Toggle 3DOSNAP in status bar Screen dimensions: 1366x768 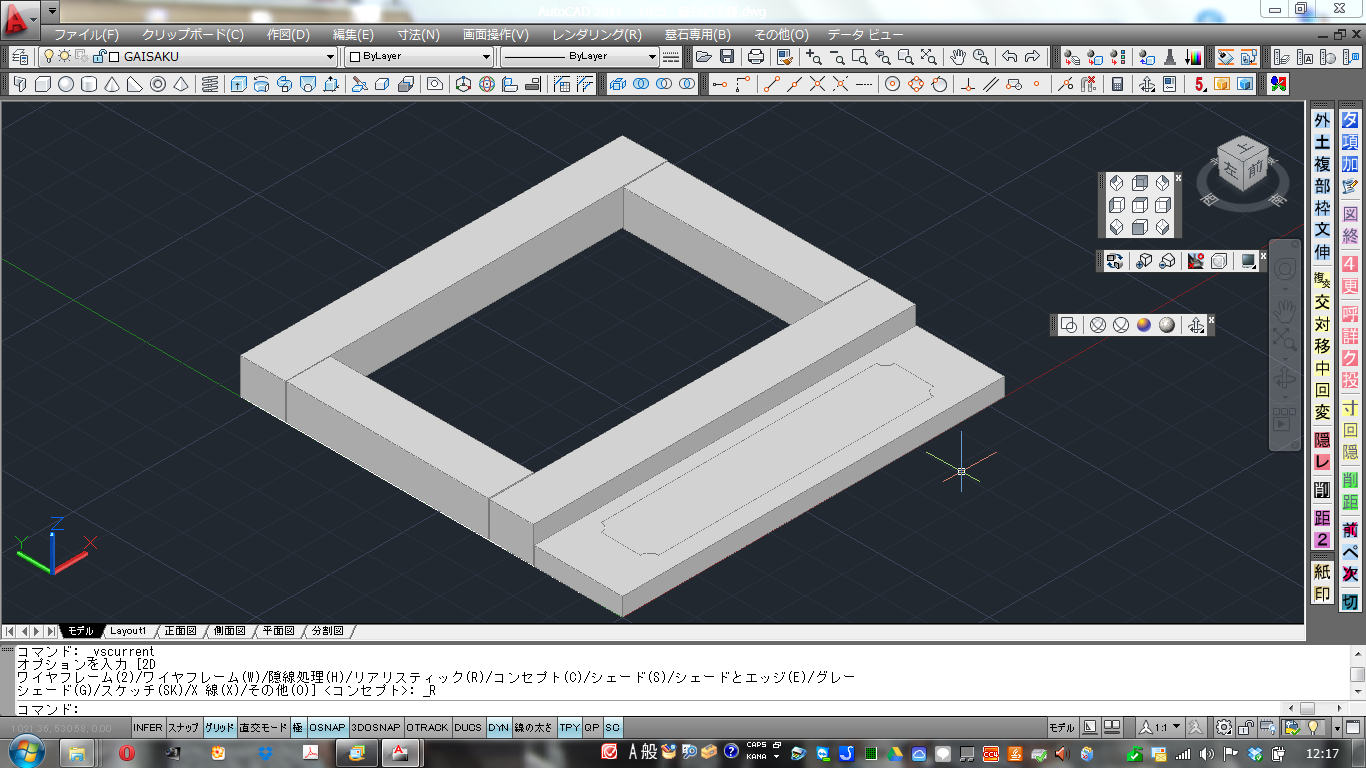[x=376, y=728]
